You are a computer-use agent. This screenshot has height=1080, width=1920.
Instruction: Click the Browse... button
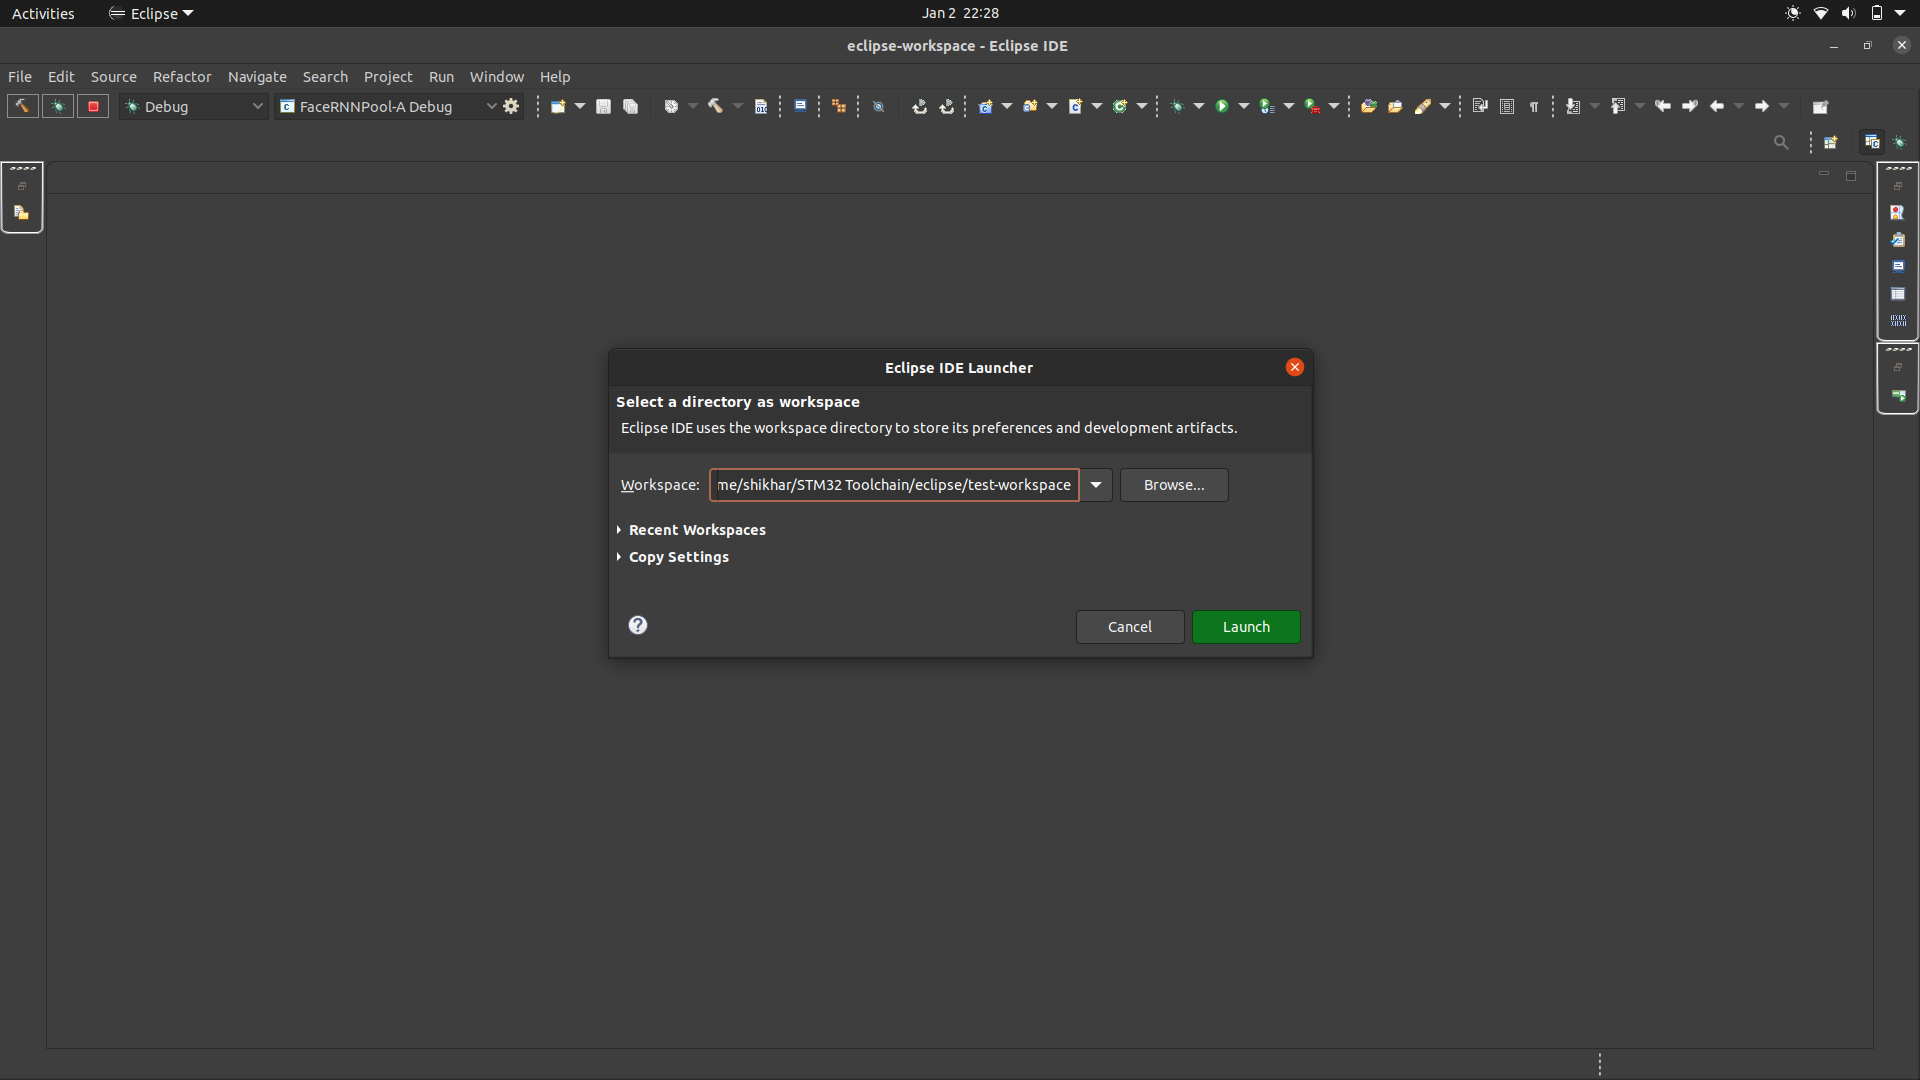point(1174,485)
